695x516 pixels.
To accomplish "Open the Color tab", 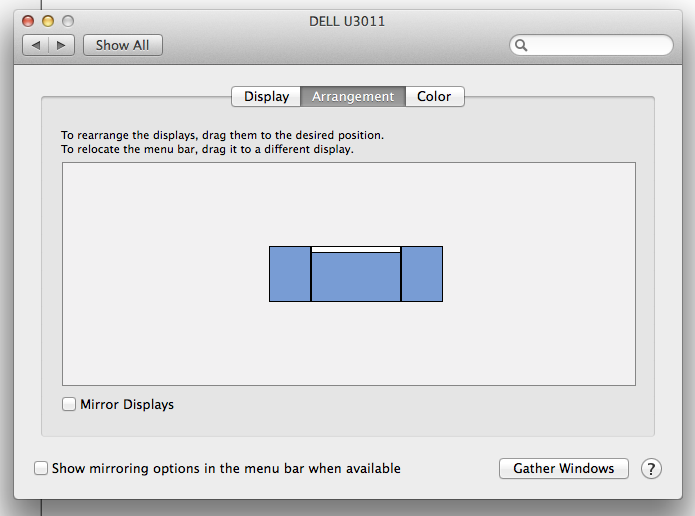I will [434, 97].
